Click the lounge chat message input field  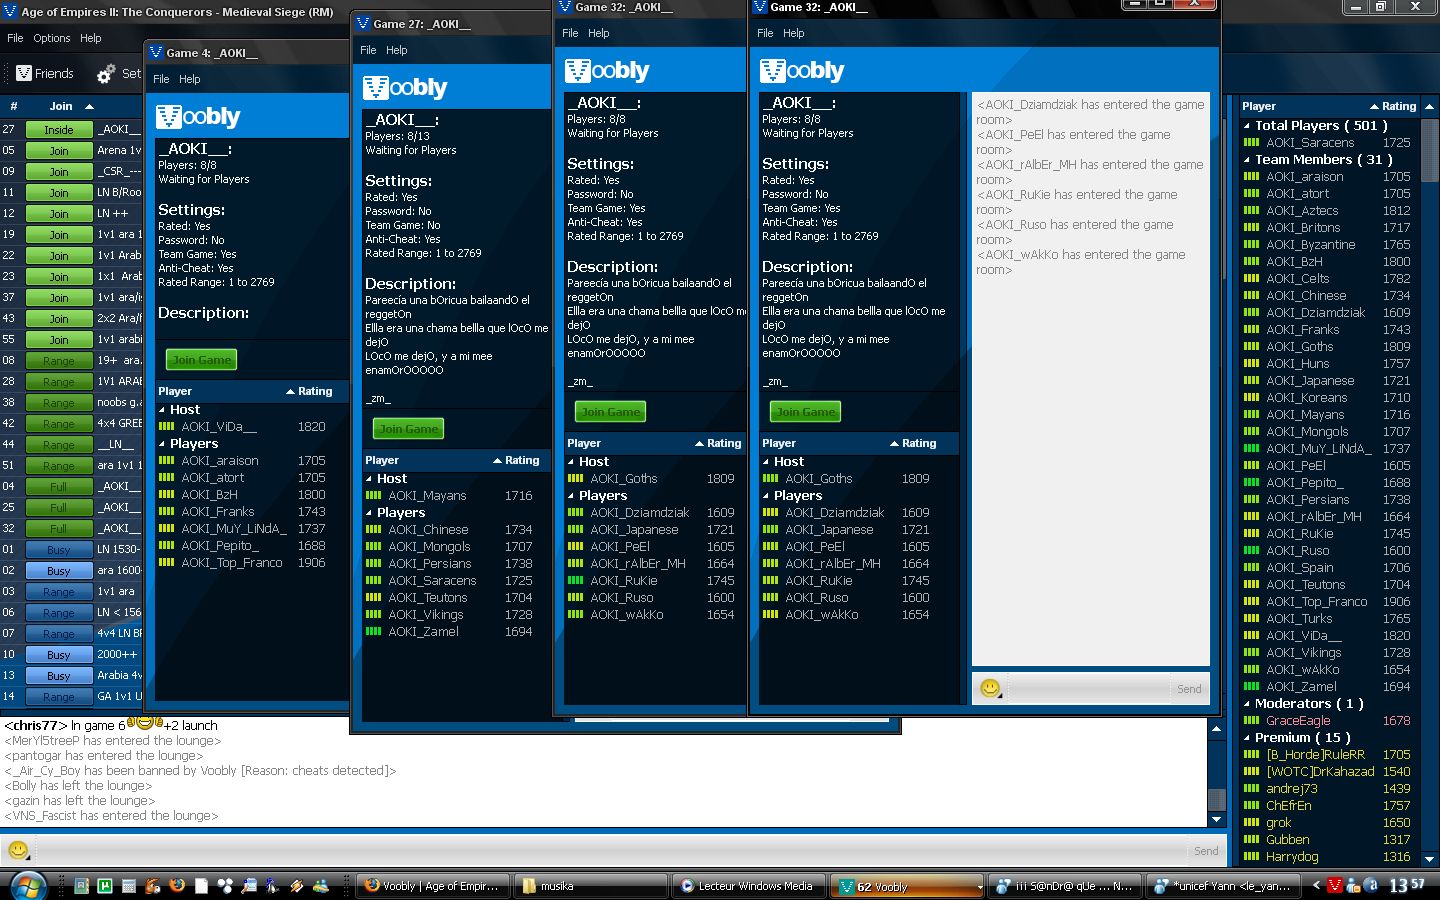[610, 851]
